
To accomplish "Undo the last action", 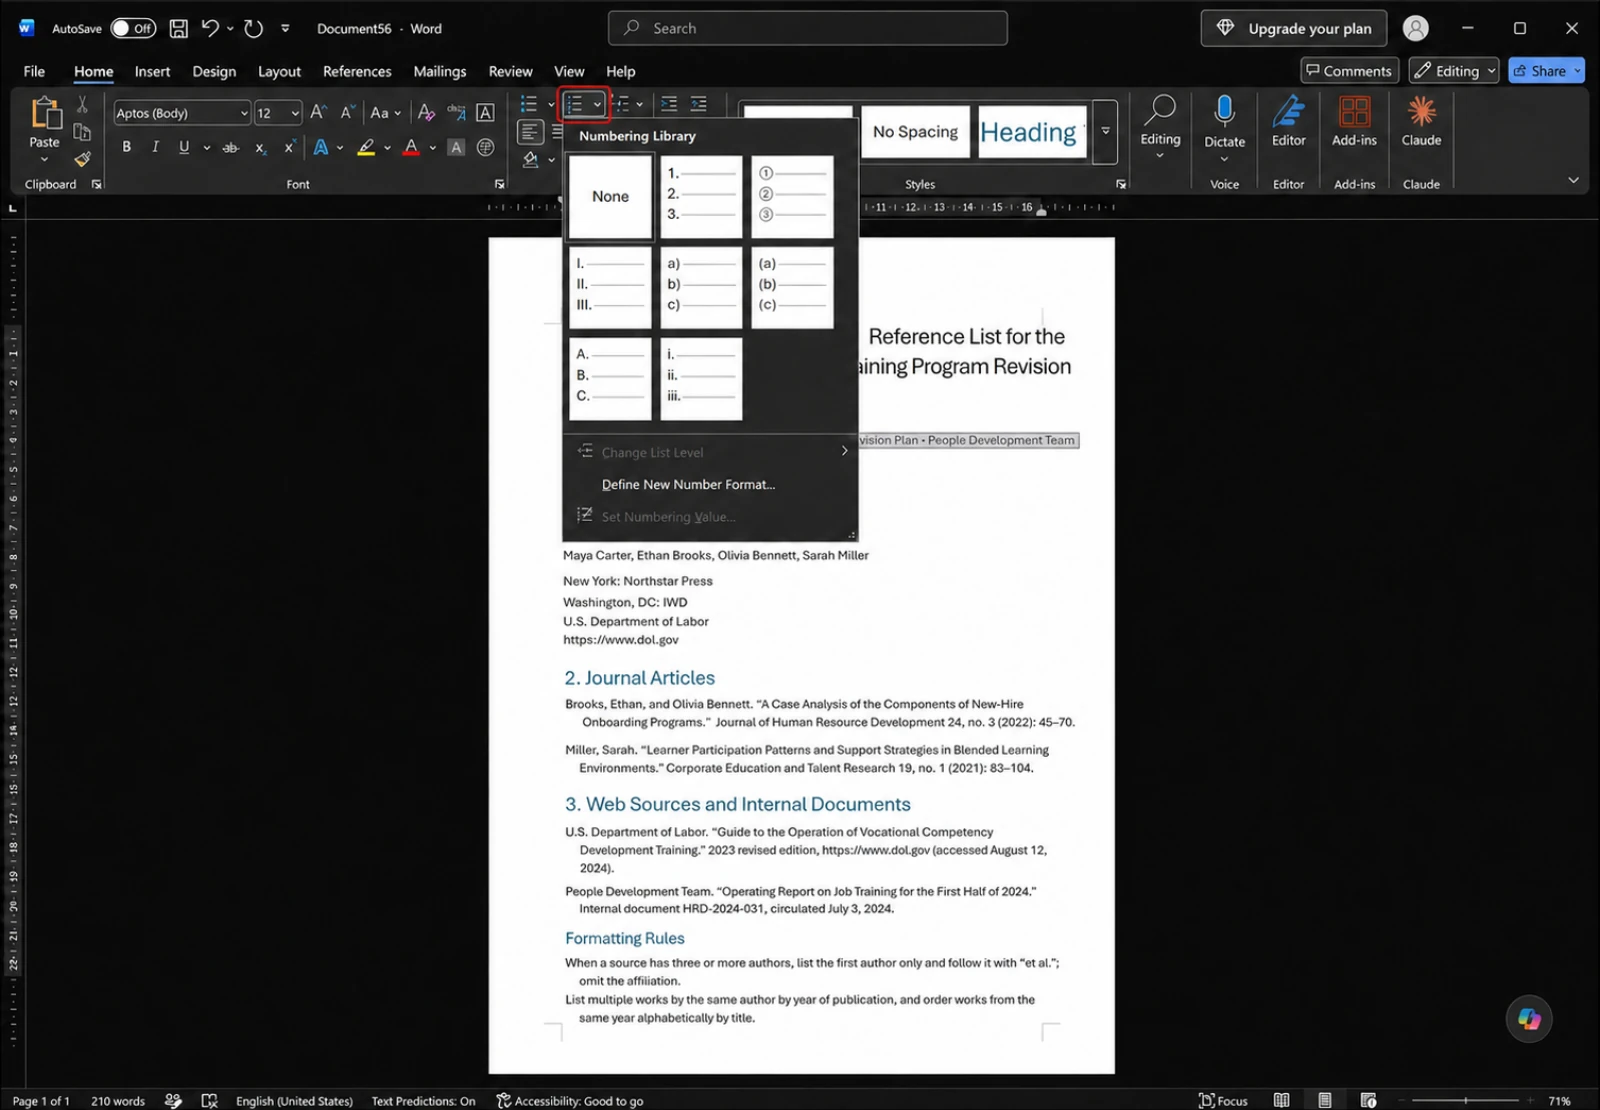I will (210, 28).
